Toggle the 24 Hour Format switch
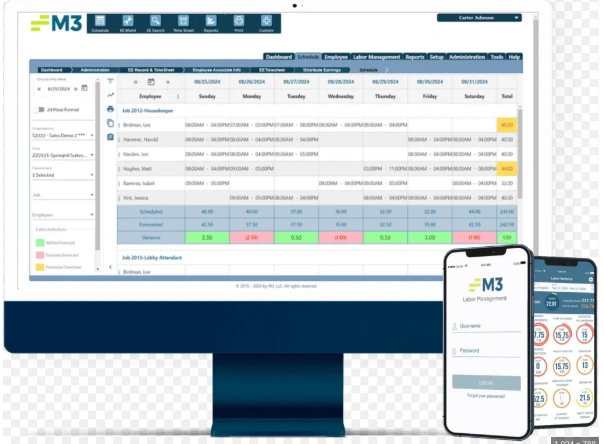Image resolution: width=604 pixels, height=444 pixels. click(x=40, y=110)
